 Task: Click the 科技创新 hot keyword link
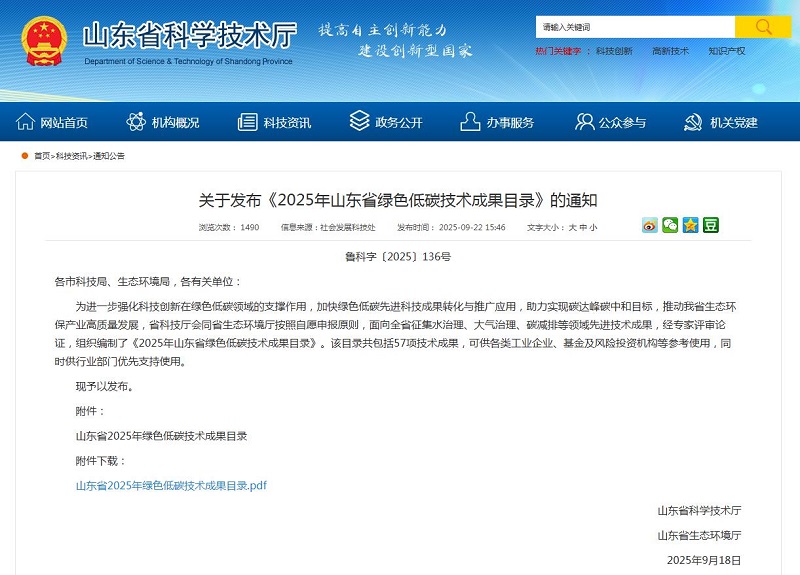click(x=614, y=51)
